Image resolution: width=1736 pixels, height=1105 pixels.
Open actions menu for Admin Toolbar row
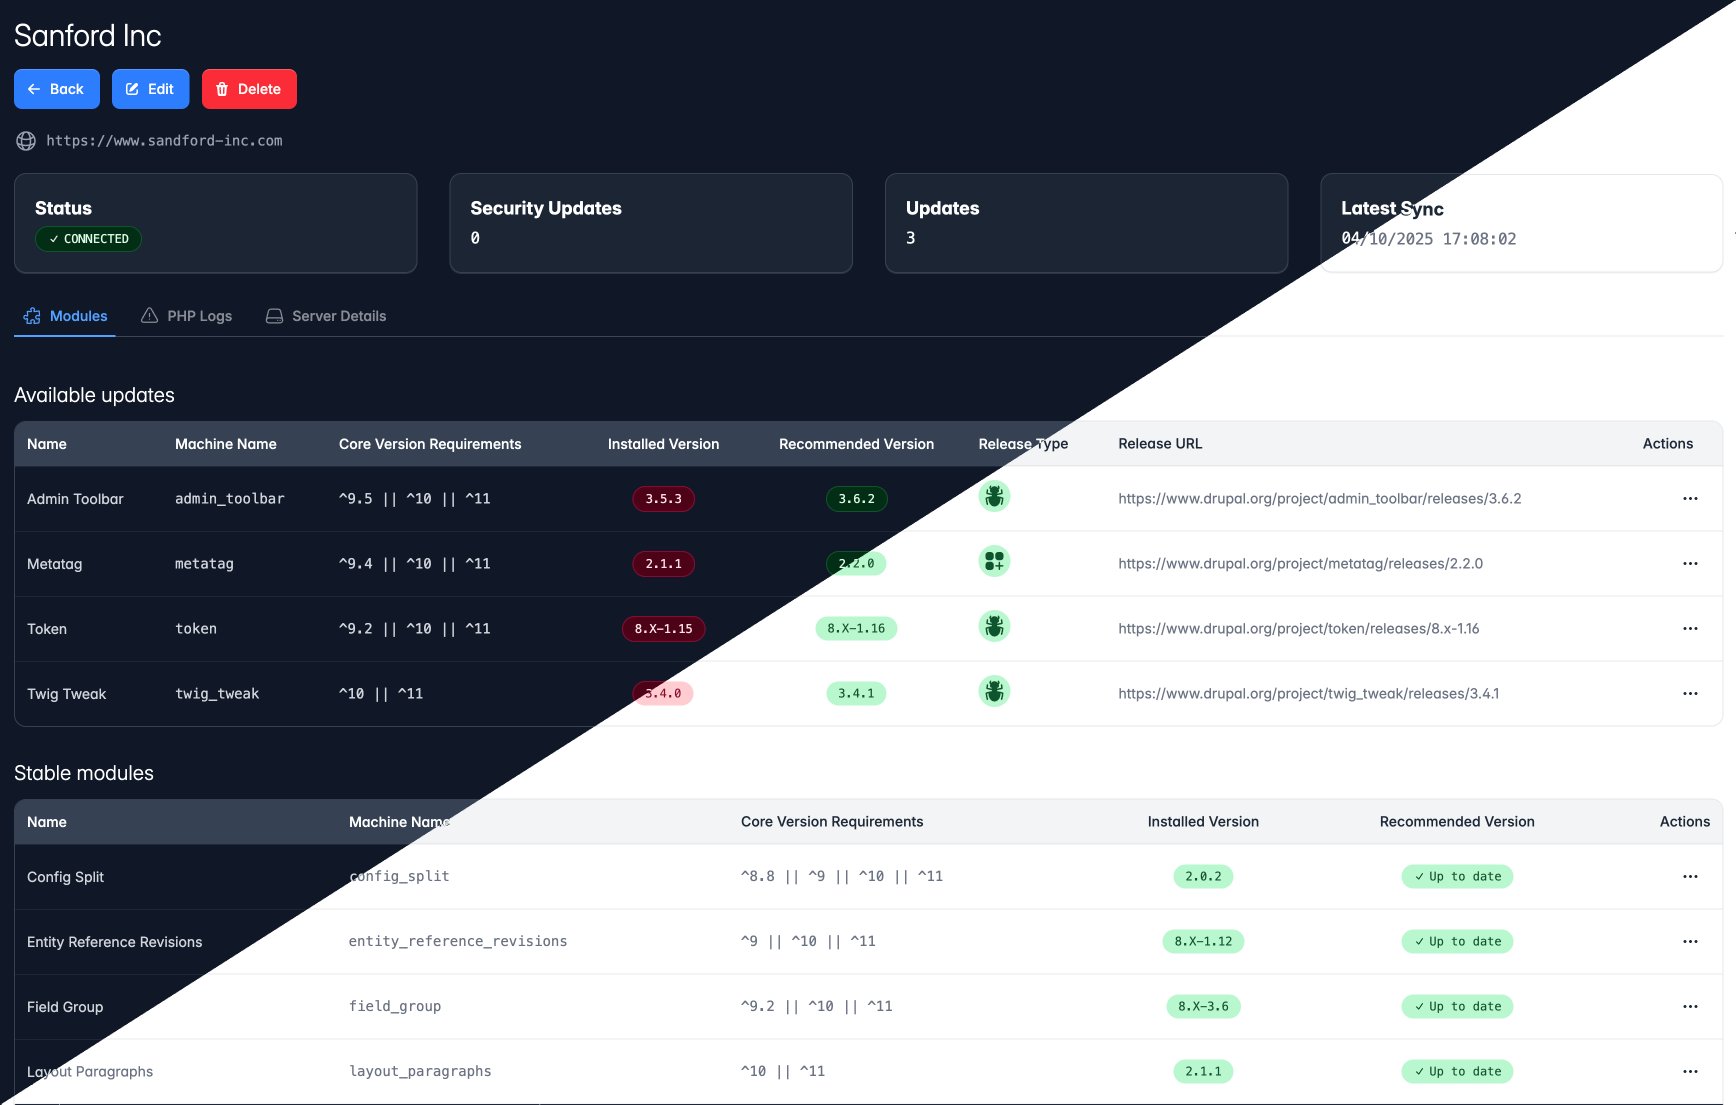(1690, 499)
